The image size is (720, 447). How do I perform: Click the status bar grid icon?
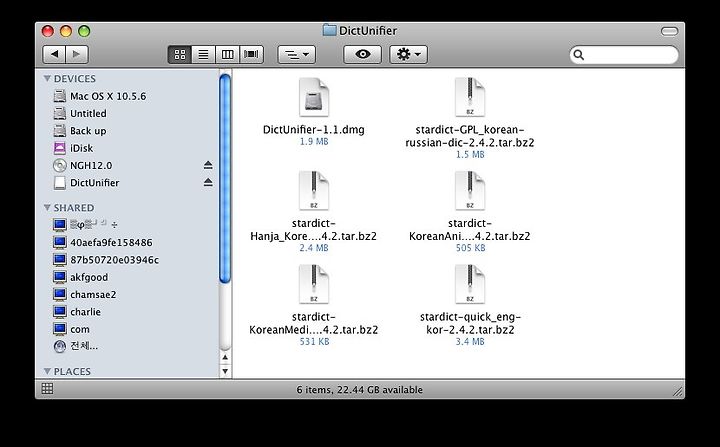click(x=47, y=389)
